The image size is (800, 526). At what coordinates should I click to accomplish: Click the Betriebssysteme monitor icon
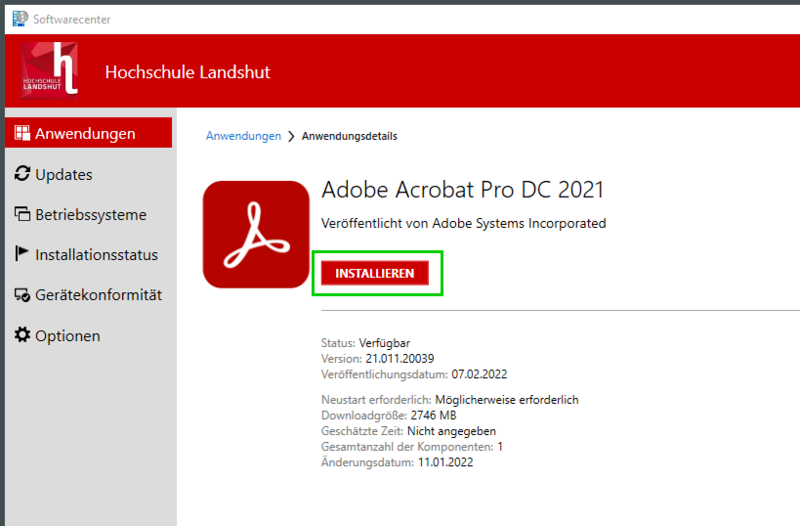tap(22, 215)
